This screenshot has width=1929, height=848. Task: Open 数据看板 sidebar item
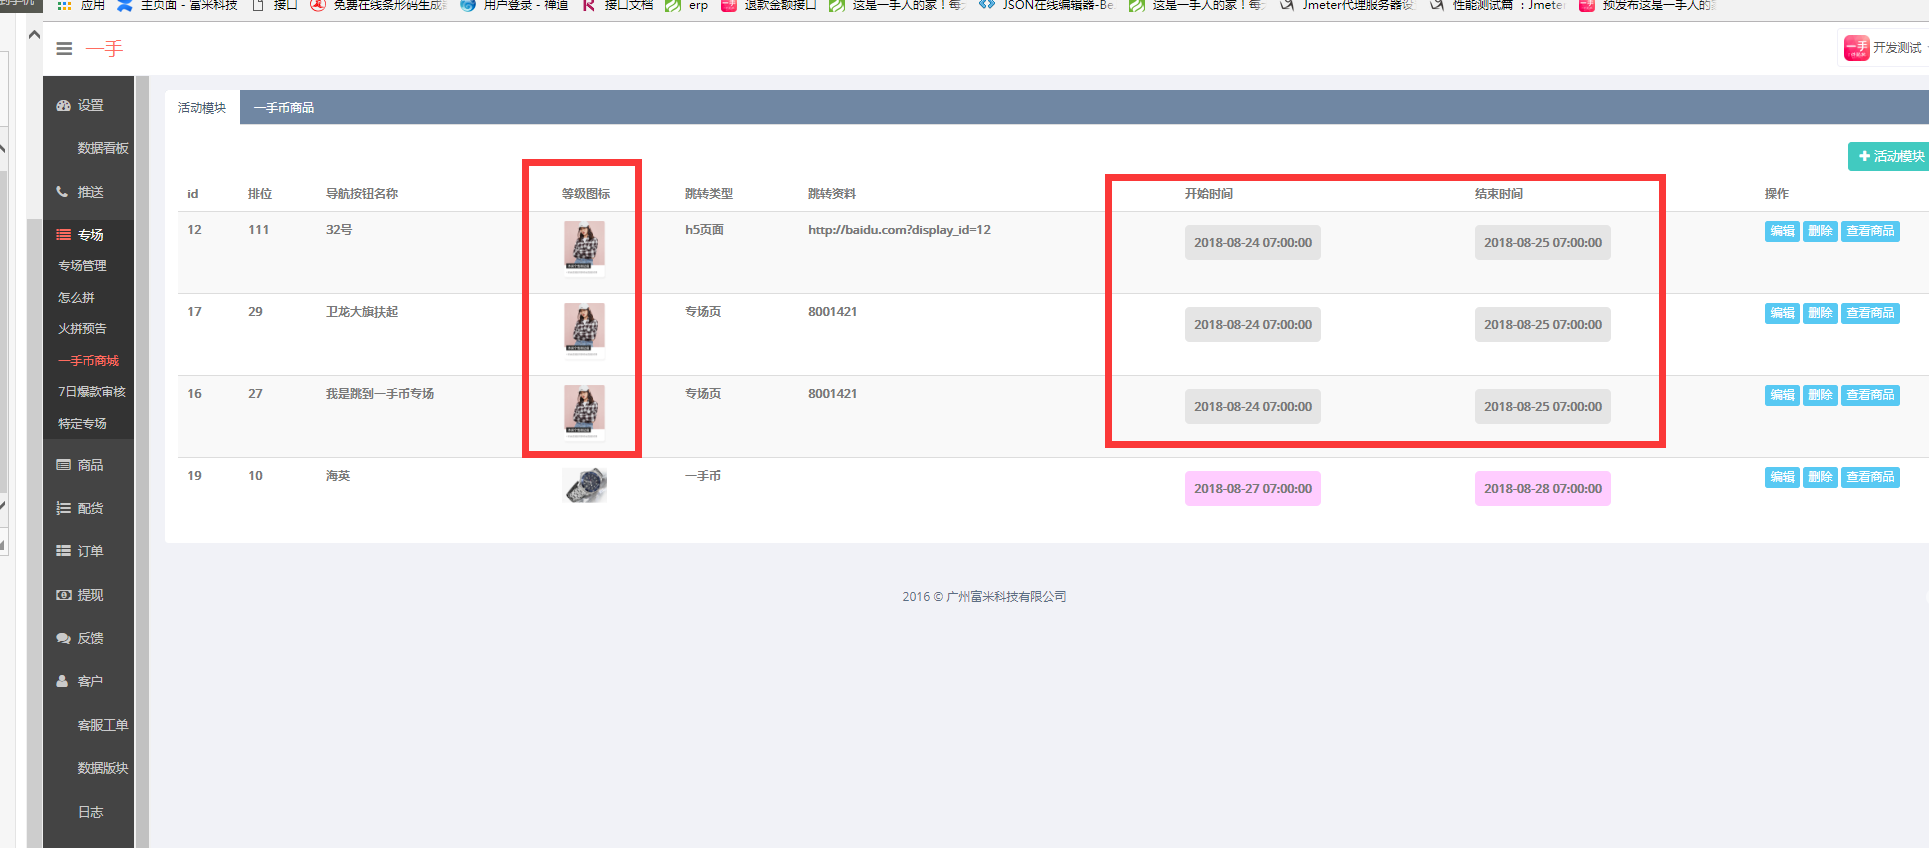tap(102, 148)
